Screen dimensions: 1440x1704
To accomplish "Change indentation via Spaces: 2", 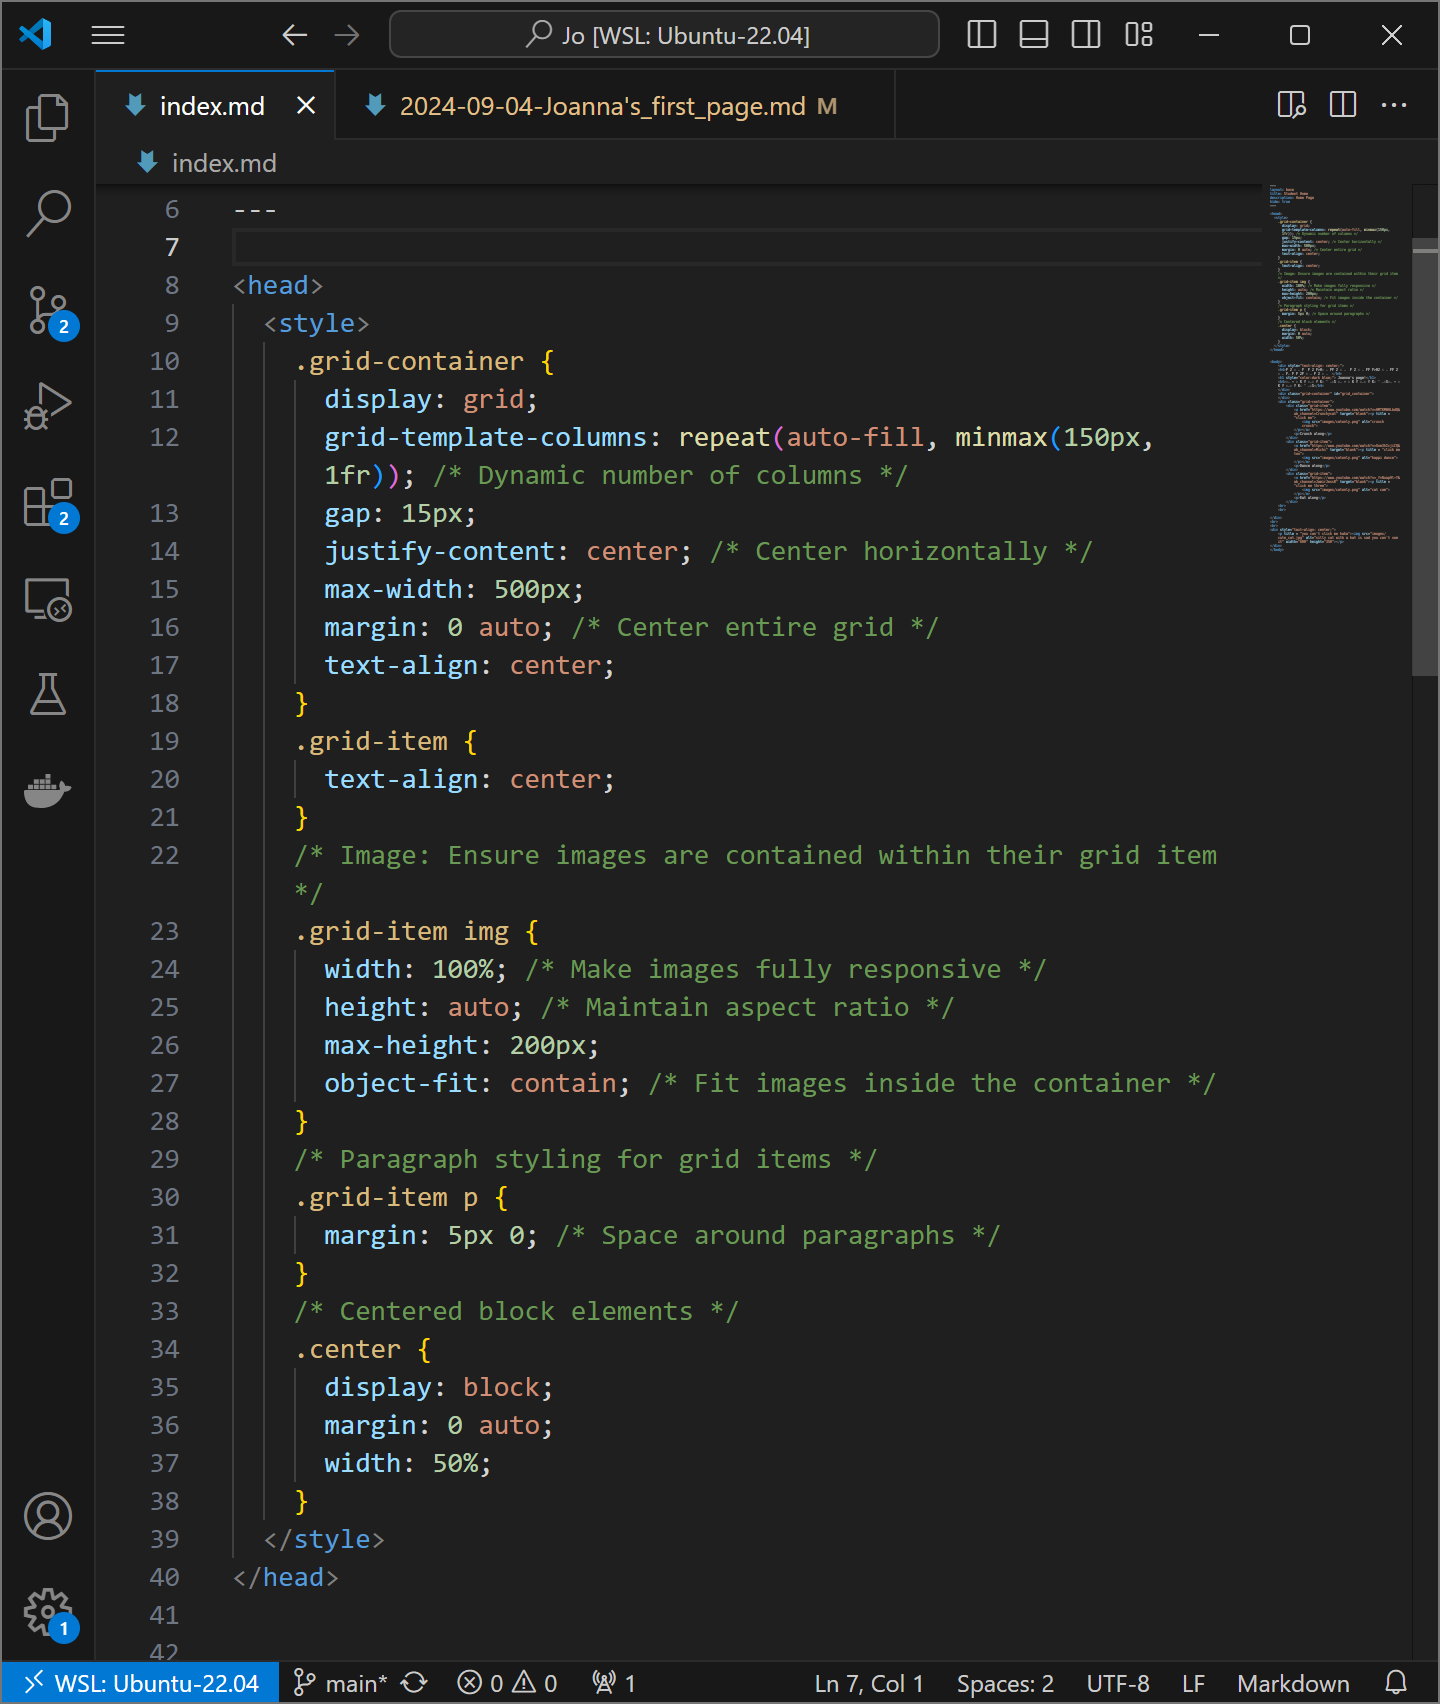I will (1005, 1683).
